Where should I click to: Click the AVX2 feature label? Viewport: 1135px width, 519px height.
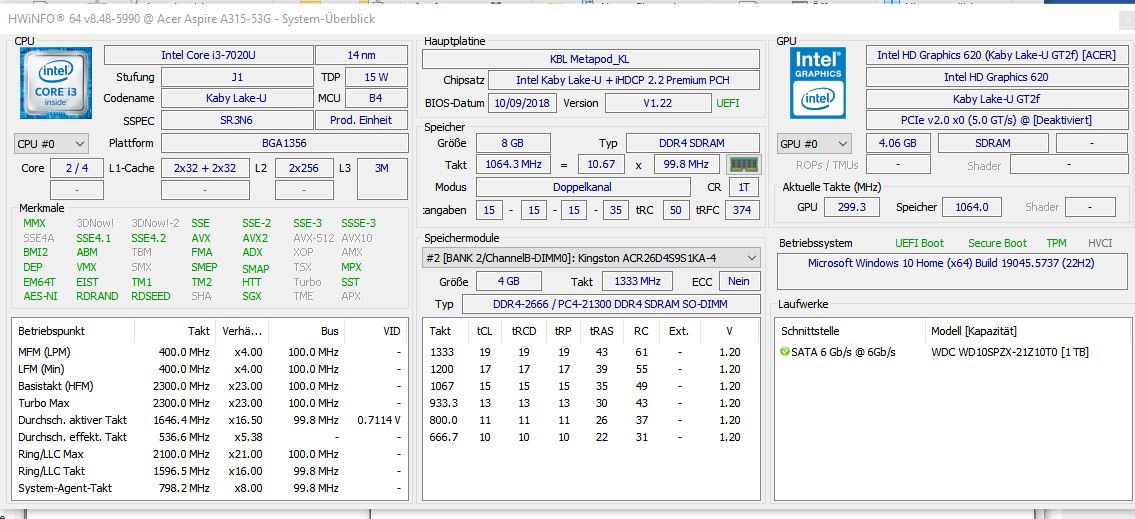(x=255, y=237)
